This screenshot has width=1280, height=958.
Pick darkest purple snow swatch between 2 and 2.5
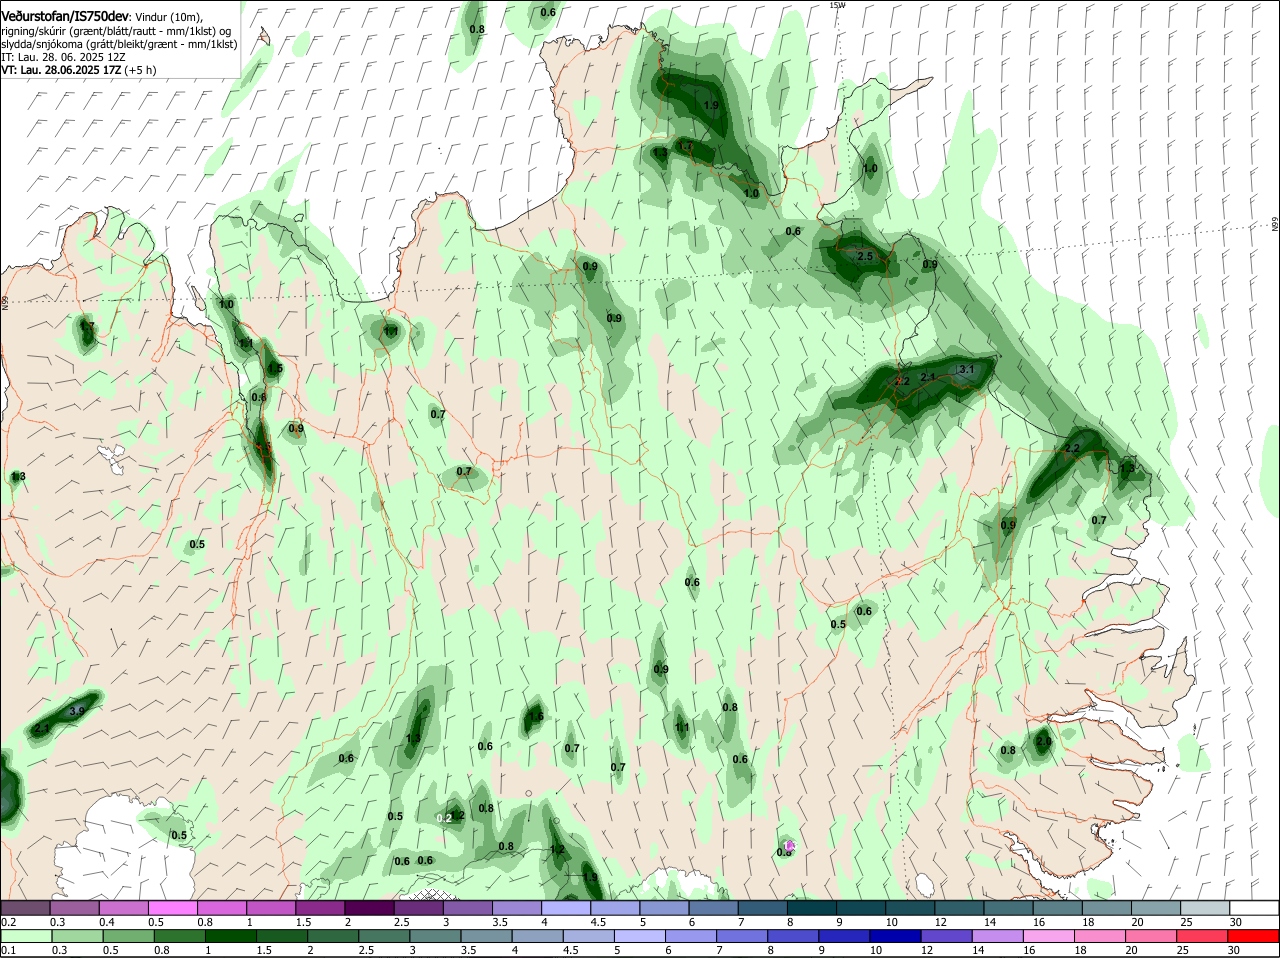tap(368, 908)
